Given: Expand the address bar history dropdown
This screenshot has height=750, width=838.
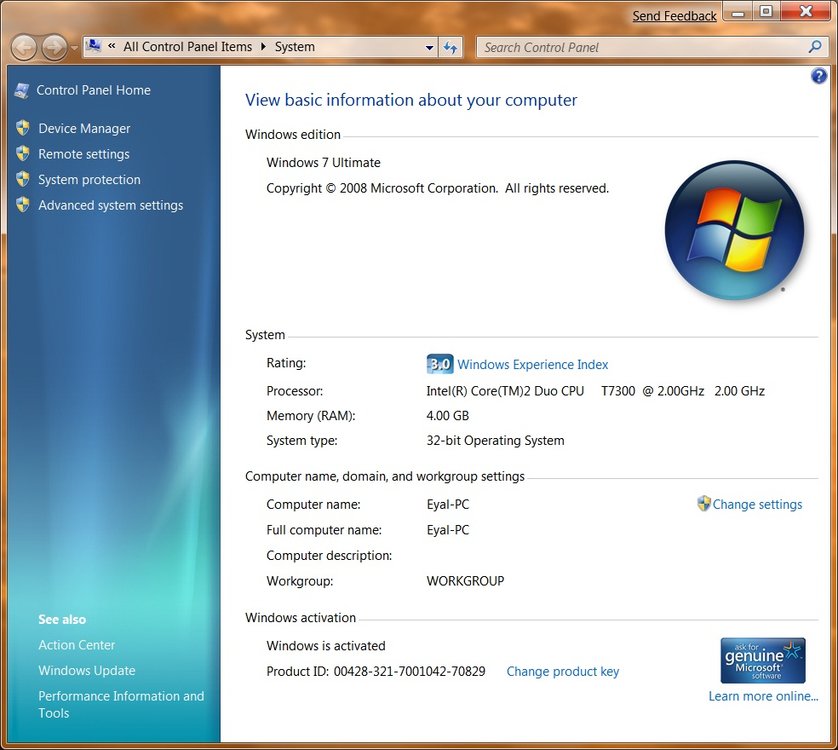Looking at the screenshot, I should [429, 48].
